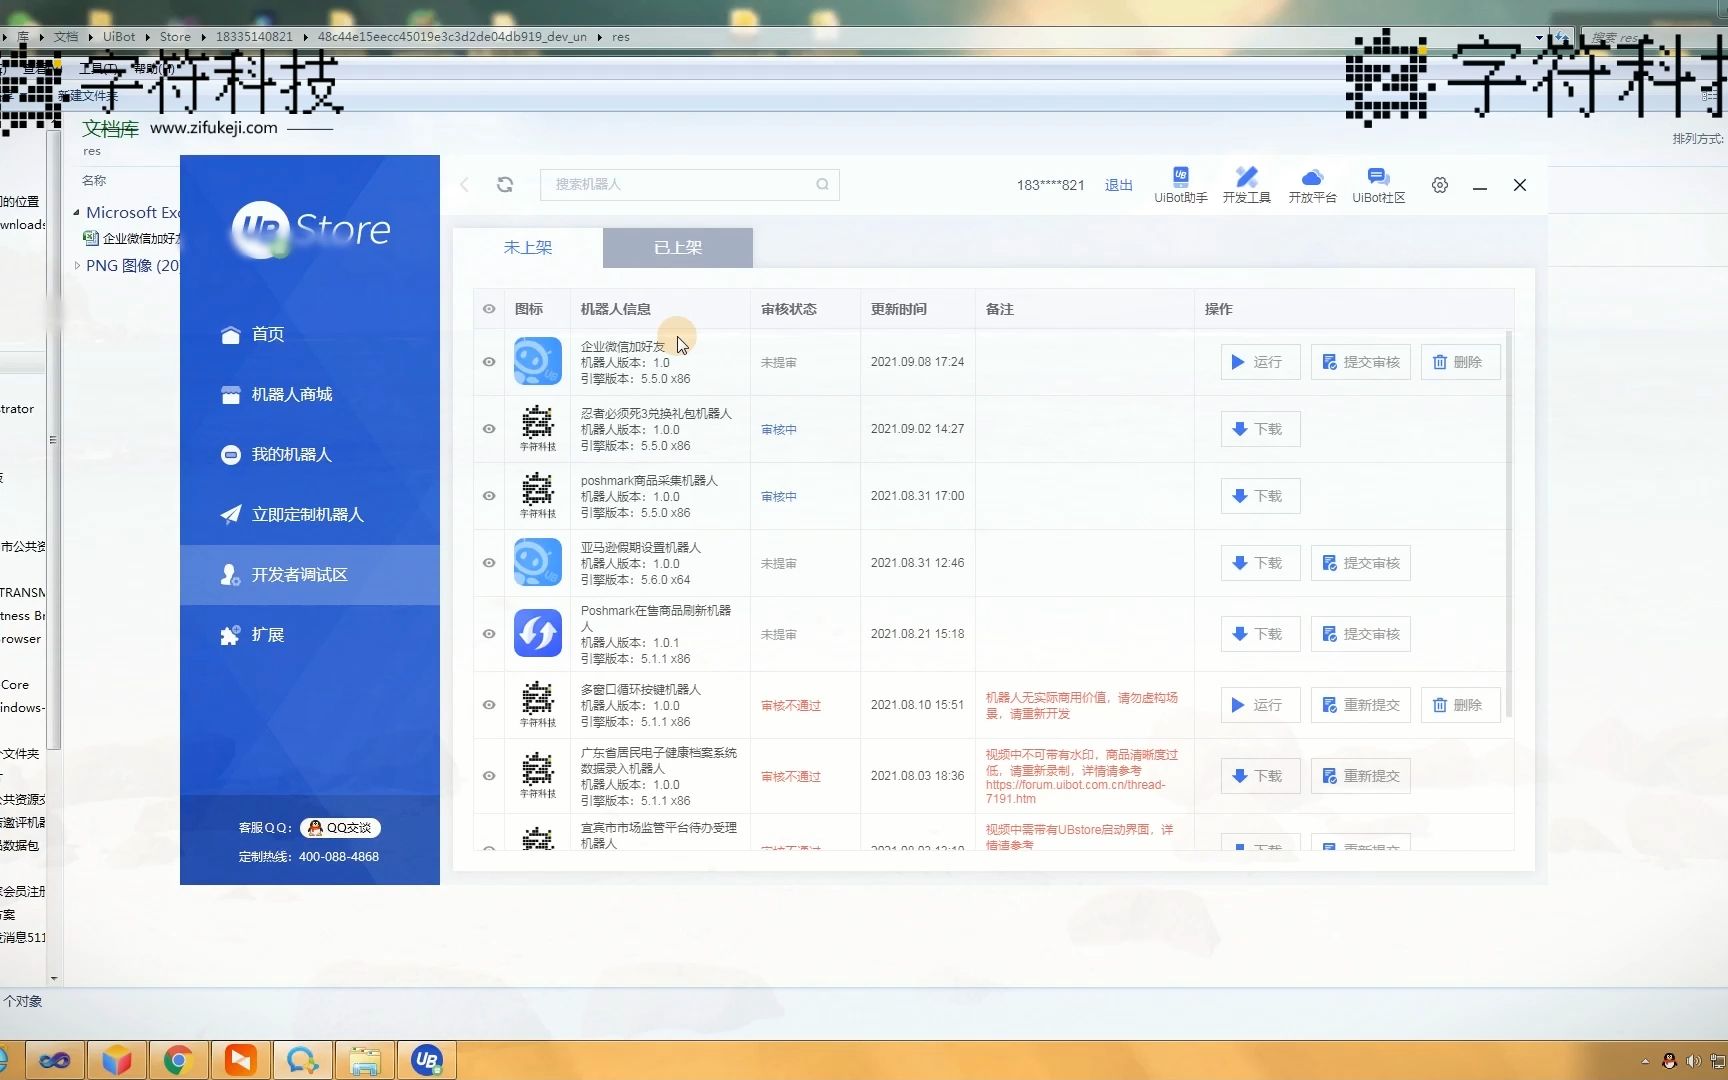Click the UiBot folder in Explorer breadcrumb
The width and height of the screenshot is (1728, 1080).
119,37
